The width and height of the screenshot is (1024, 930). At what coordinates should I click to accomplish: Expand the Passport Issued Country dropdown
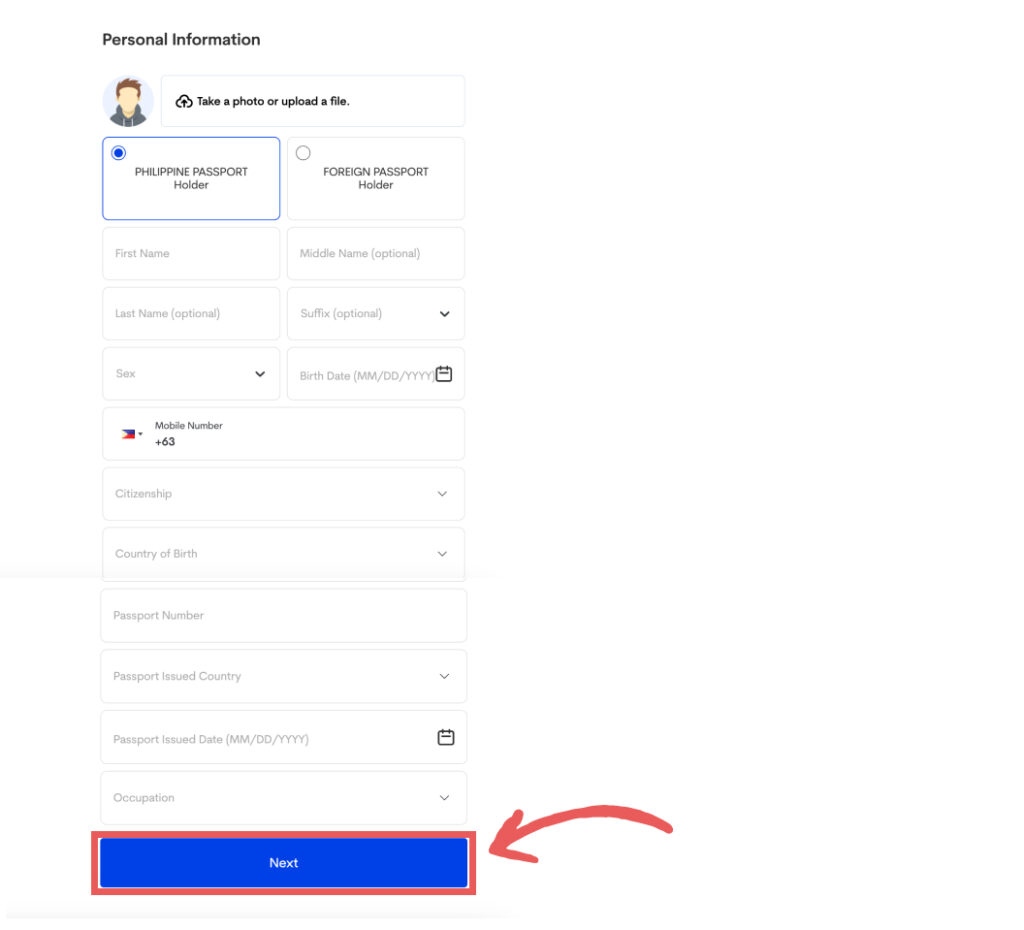point(283,676)
